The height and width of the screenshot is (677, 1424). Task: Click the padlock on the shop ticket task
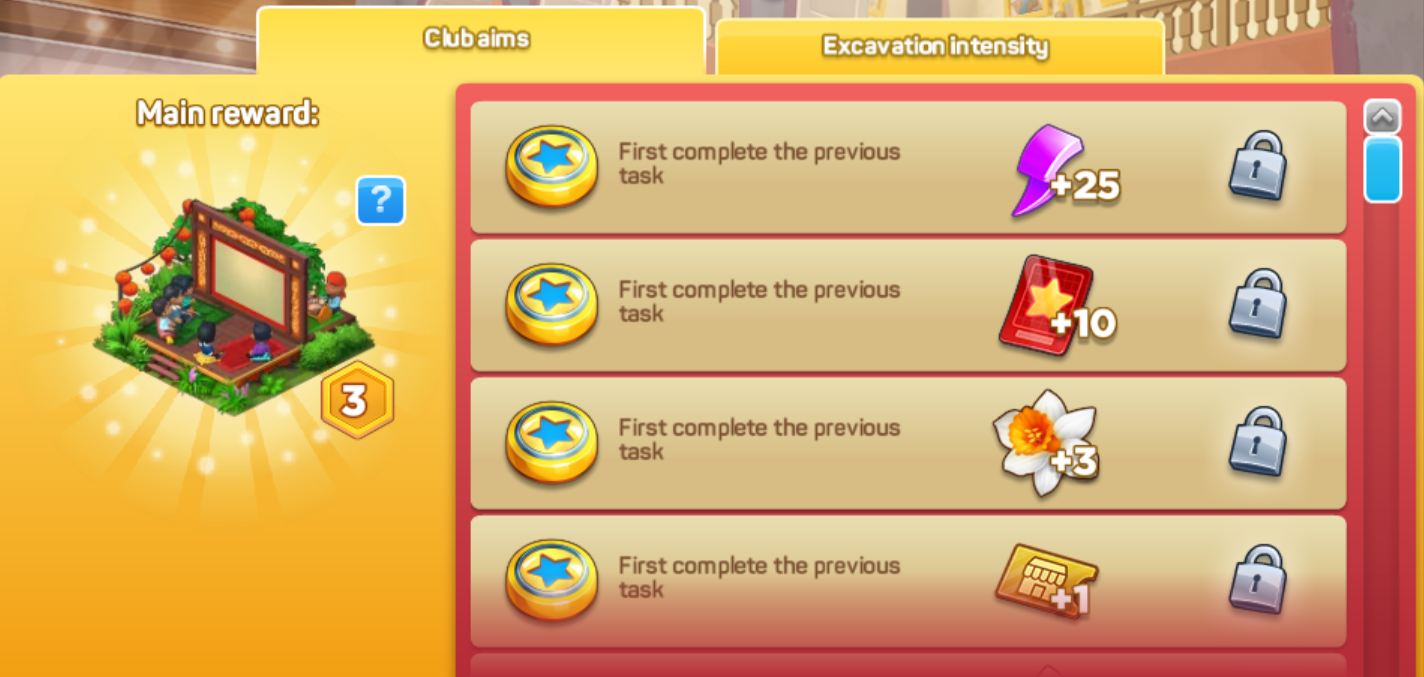tap(1256, 579)
